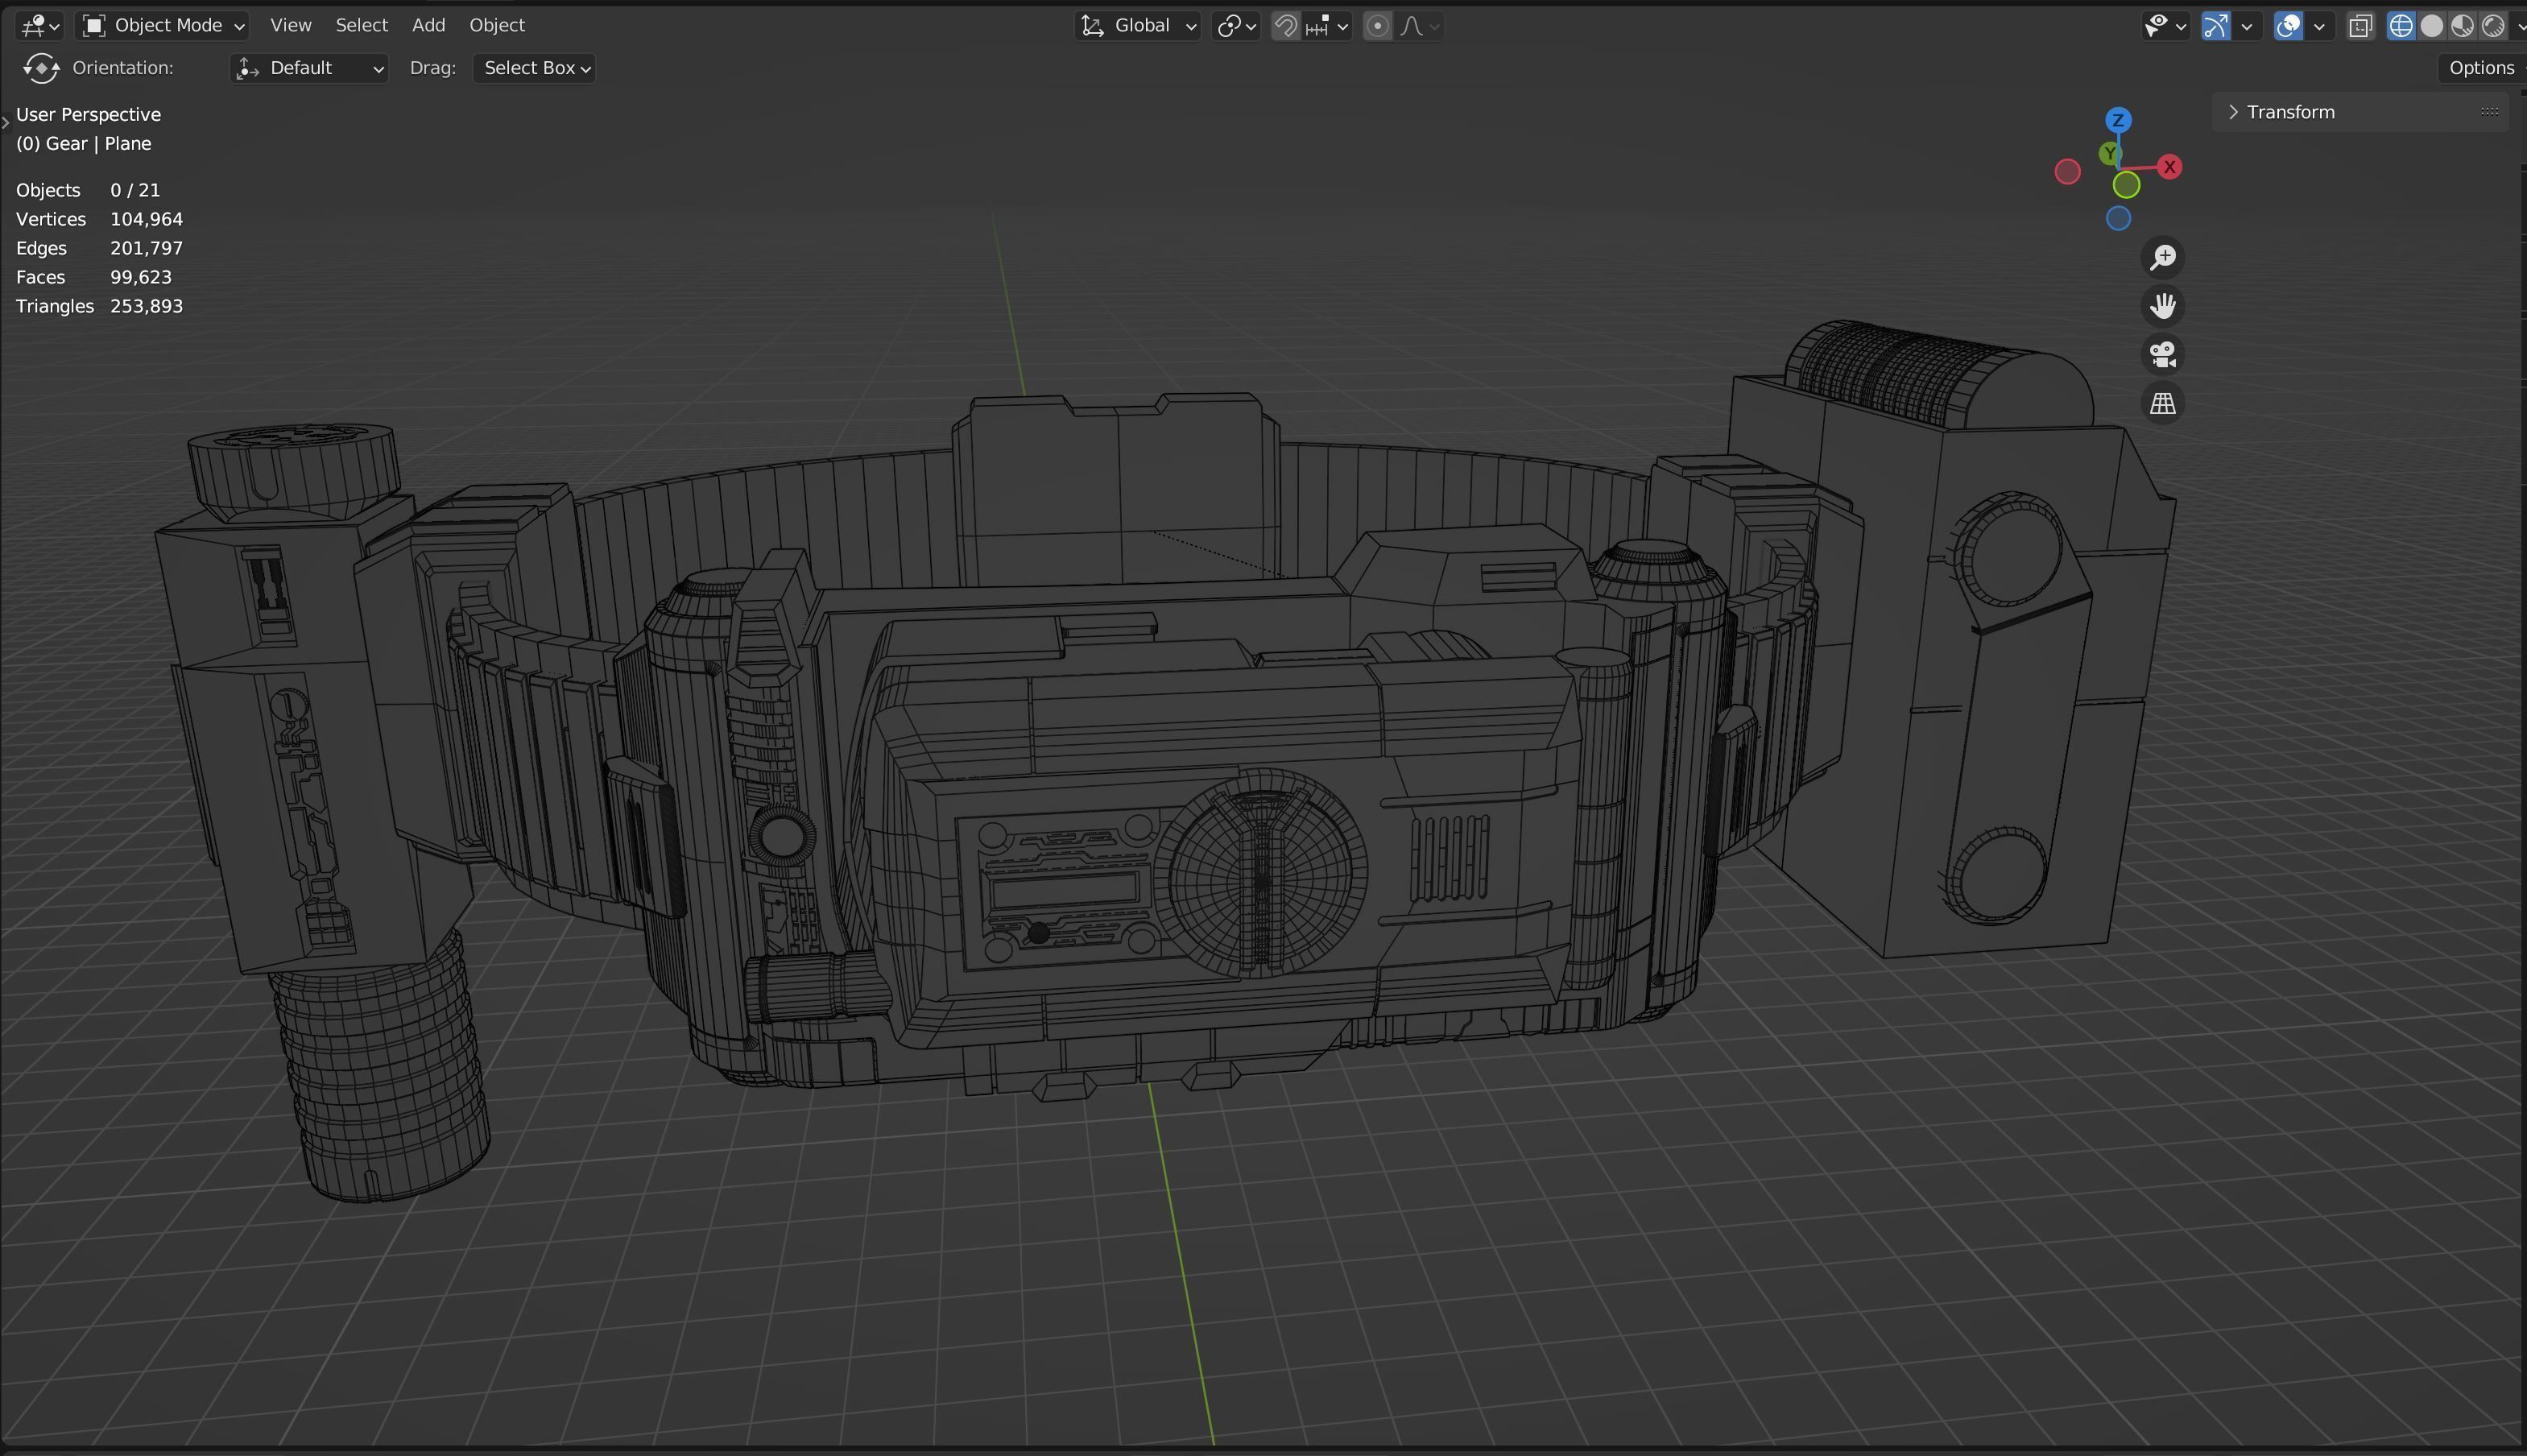Click the zoom magnifier viewport icon
The height and width of the screenshot is (1456, 2527).
pyautogui.click(x=2162, y=258)
